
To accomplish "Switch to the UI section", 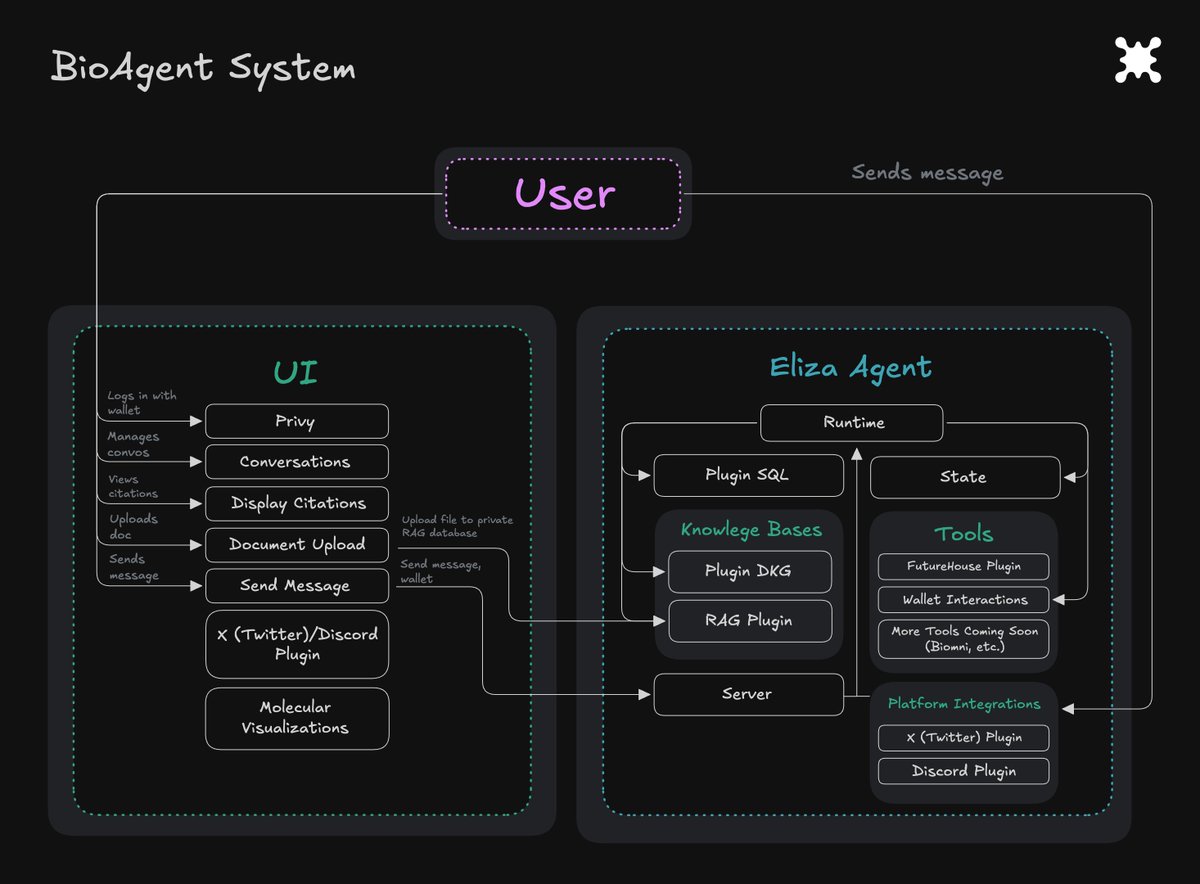I will [296, 371].
